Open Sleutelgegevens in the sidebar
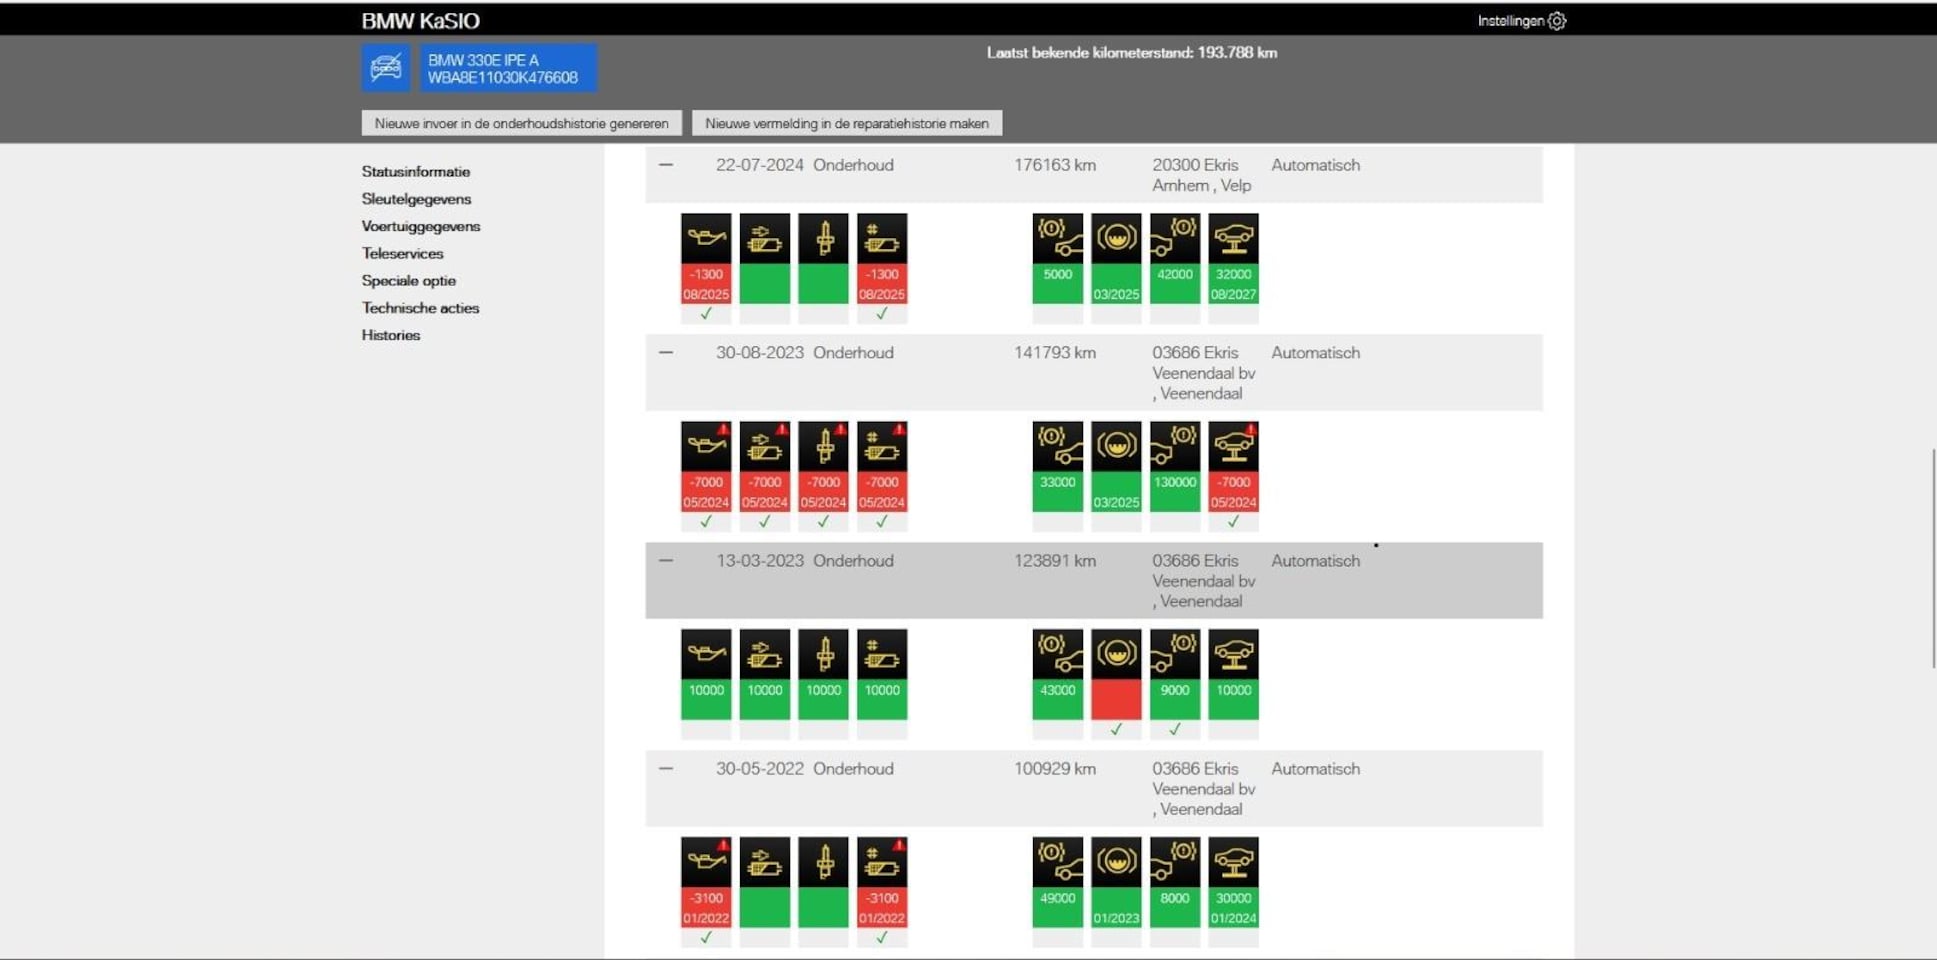1937x960 pixels. coord(416,199)
